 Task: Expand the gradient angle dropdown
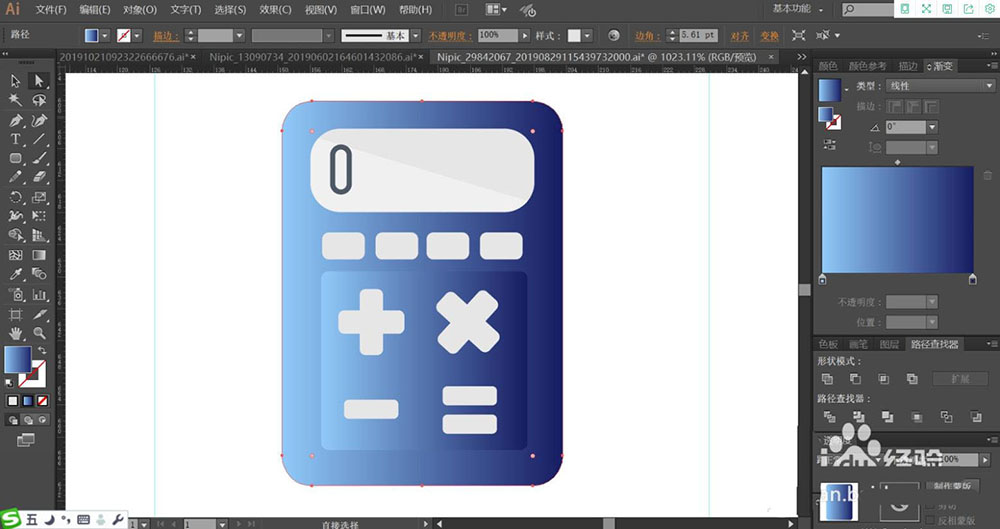932,127
